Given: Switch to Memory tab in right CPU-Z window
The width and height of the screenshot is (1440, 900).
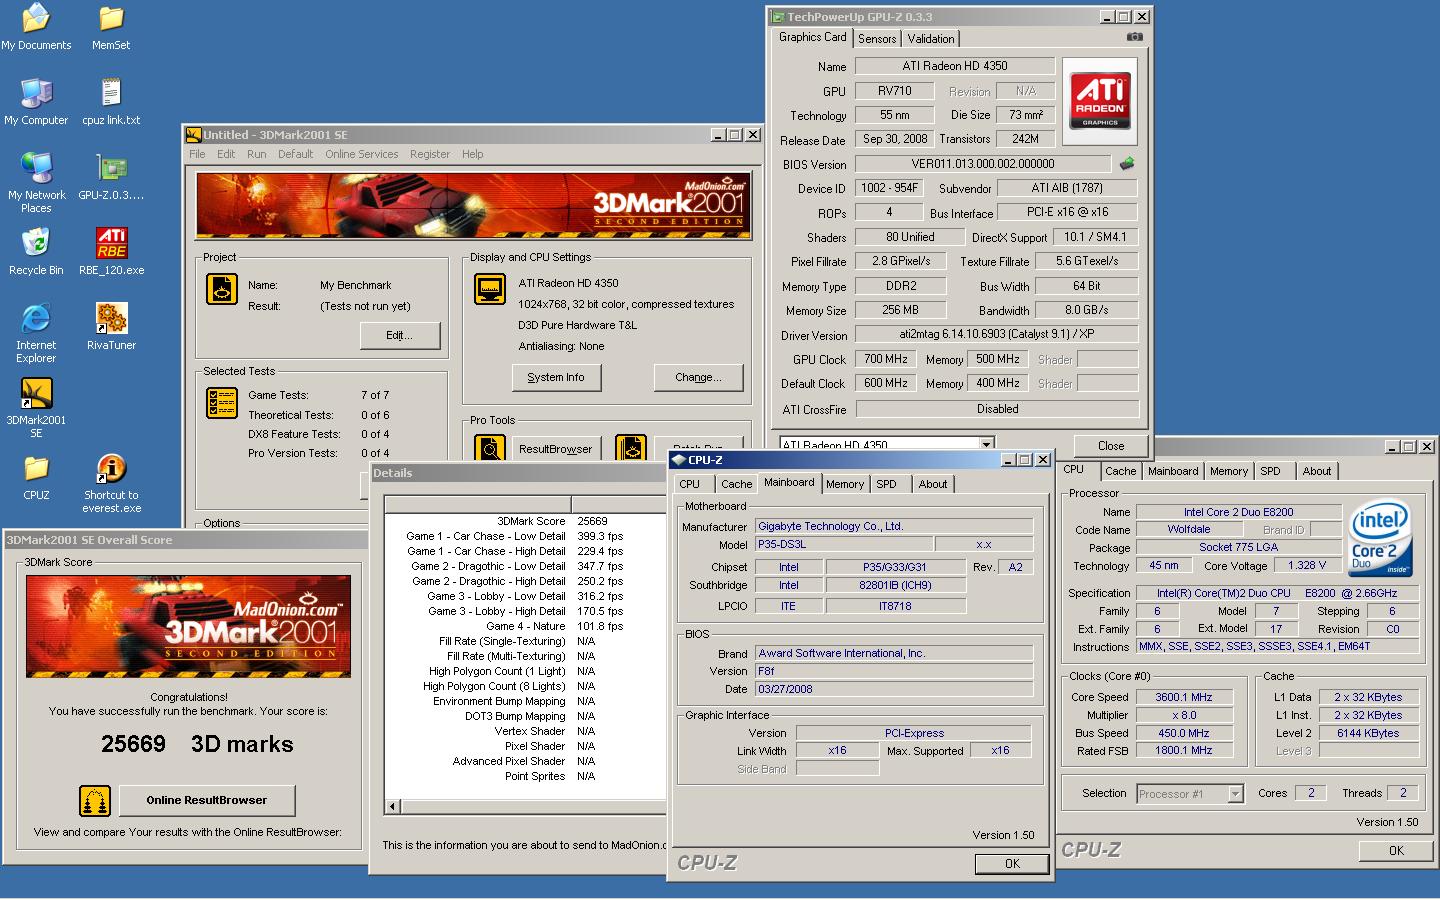Looking at the screenshot, I should (x=1229, y=471).
